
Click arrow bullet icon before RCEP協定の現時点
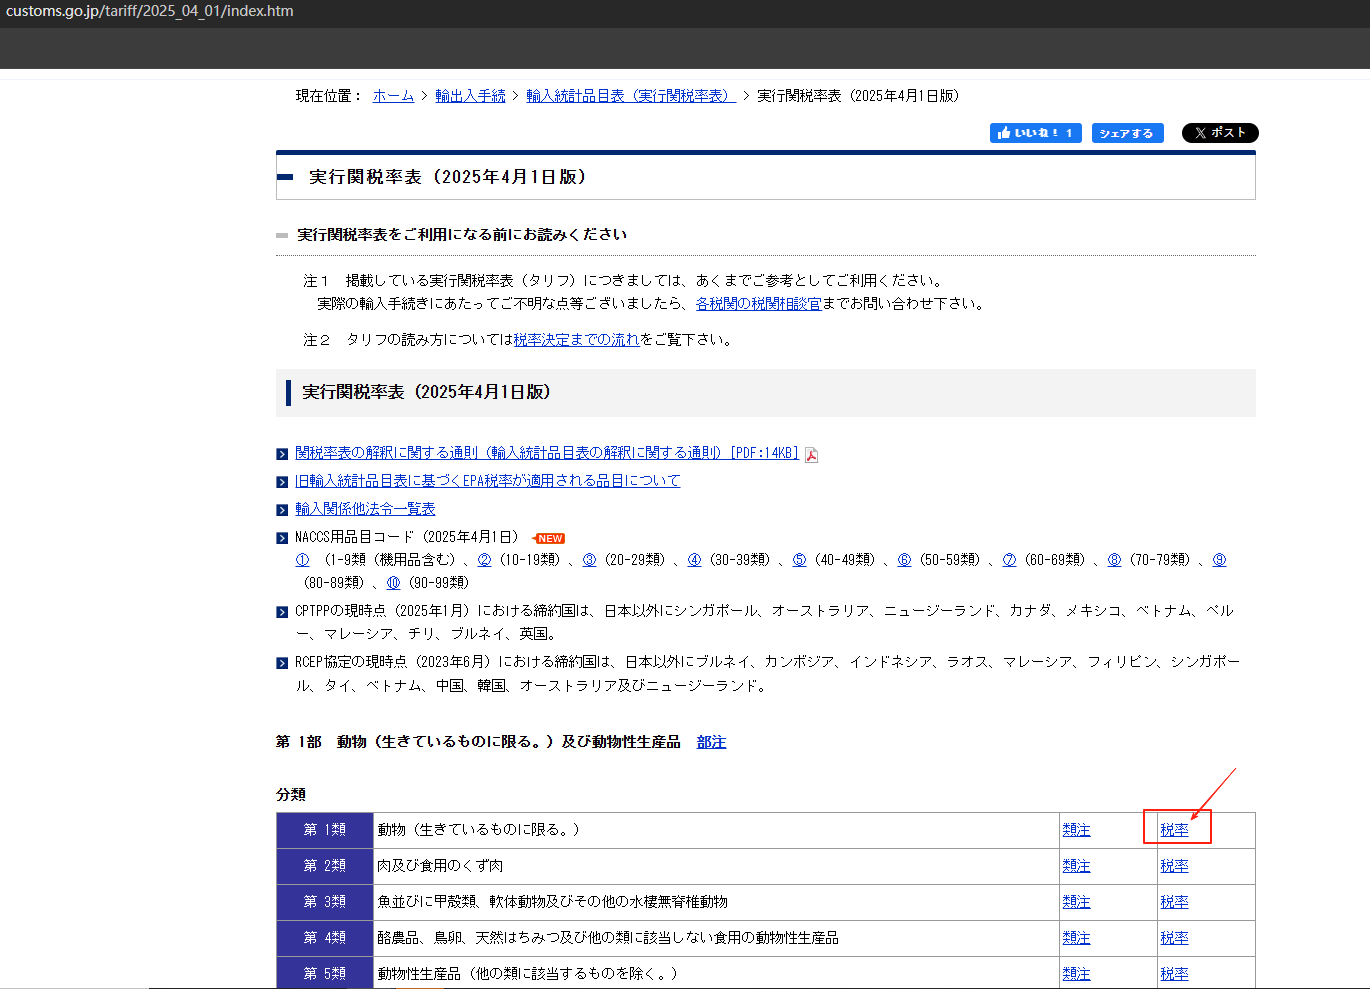pyautogui.click(x=282, y=663)
